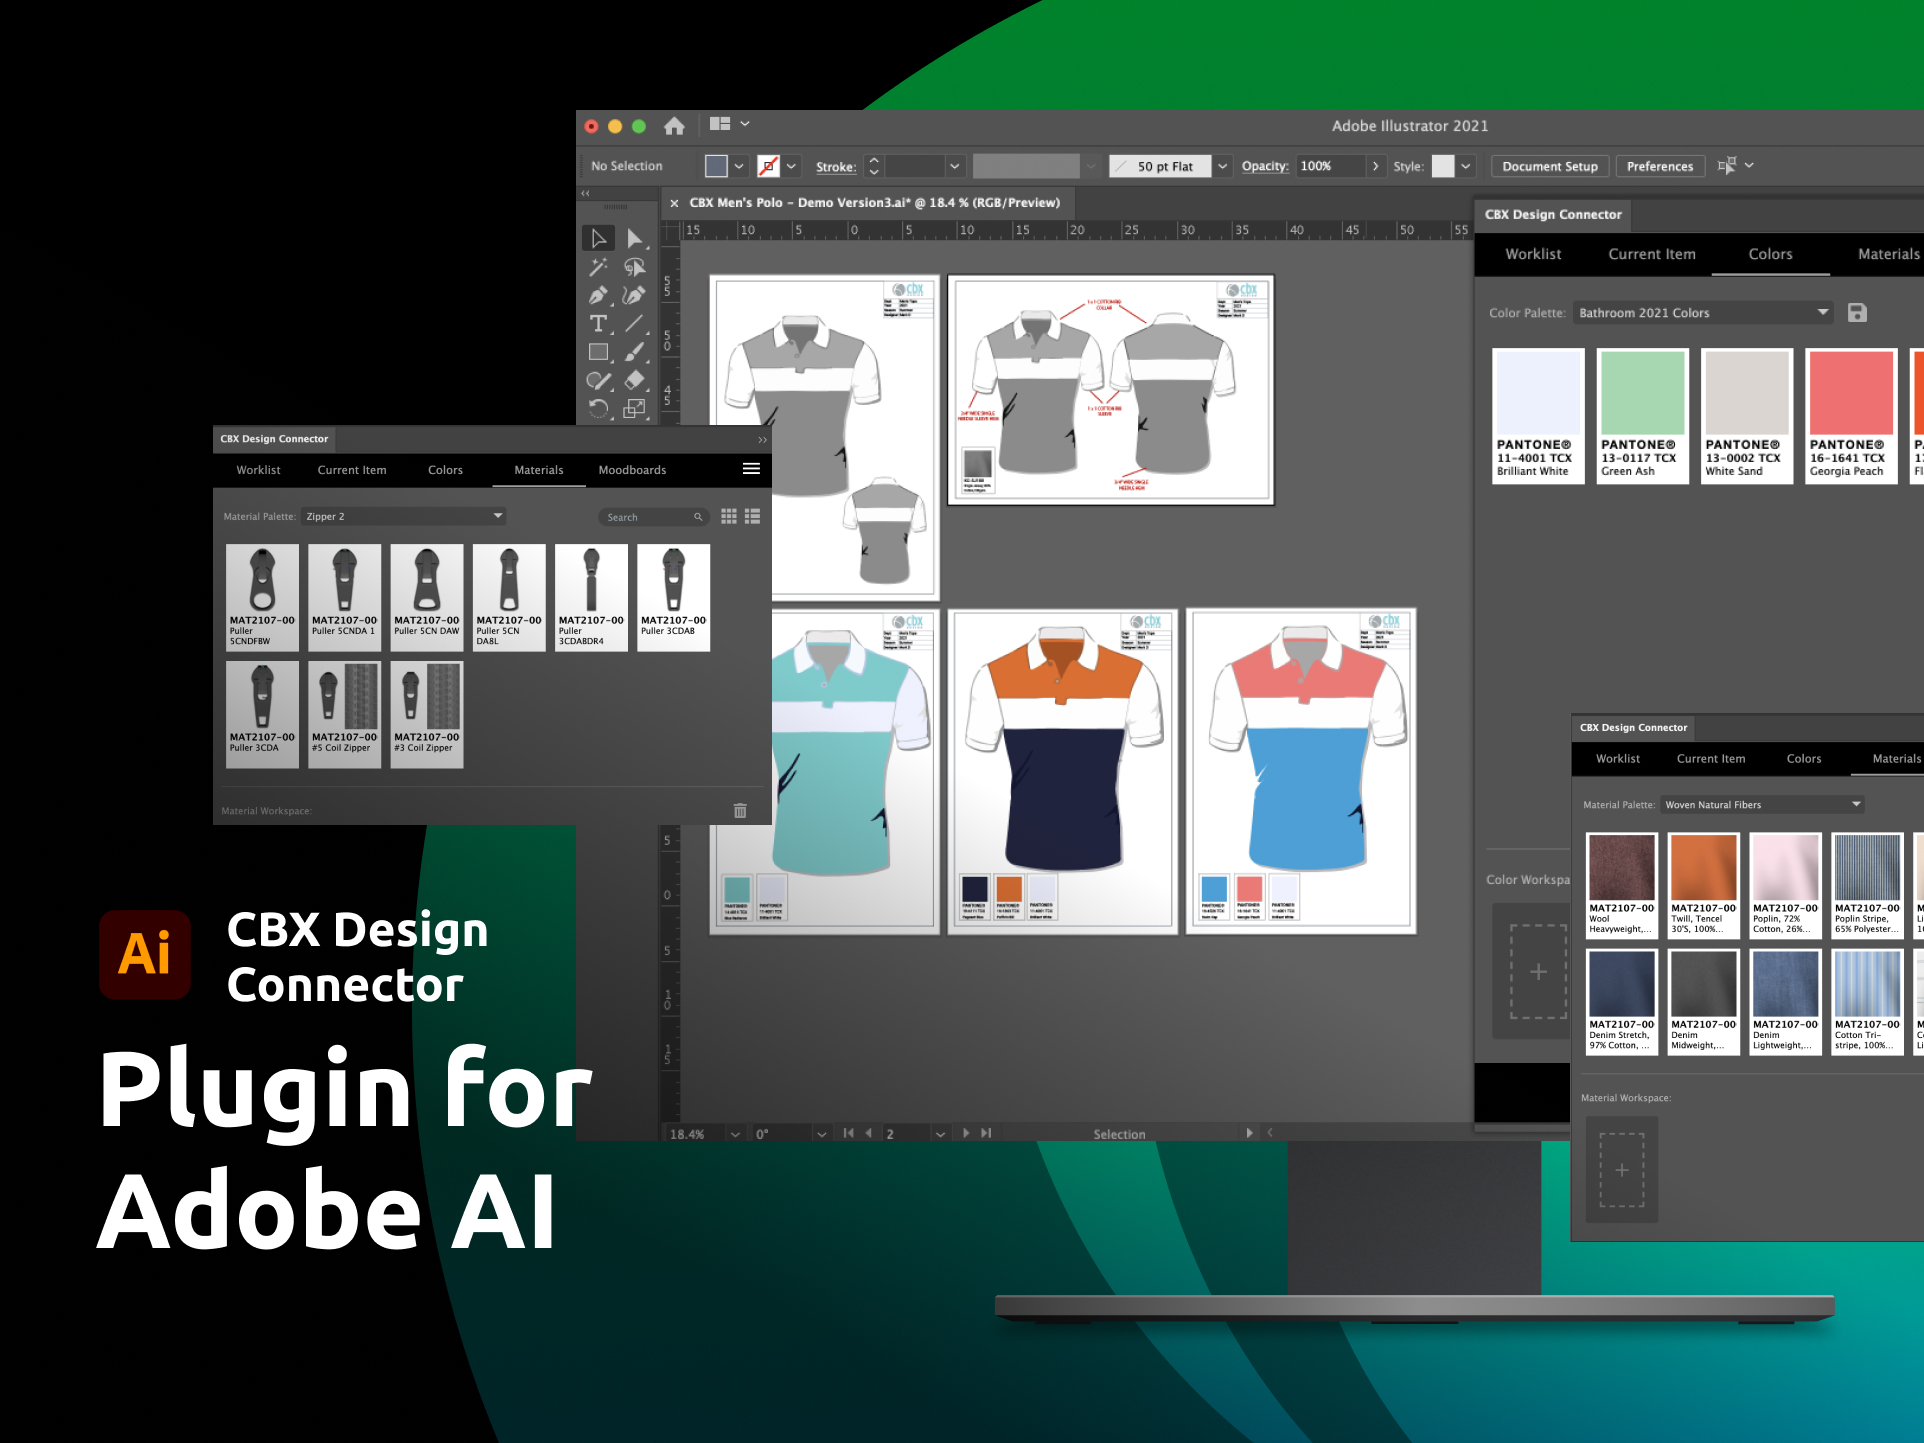Switch materials to grid view
The width and height of the screenshot is (1924, 1443).
tap(729, 516)
